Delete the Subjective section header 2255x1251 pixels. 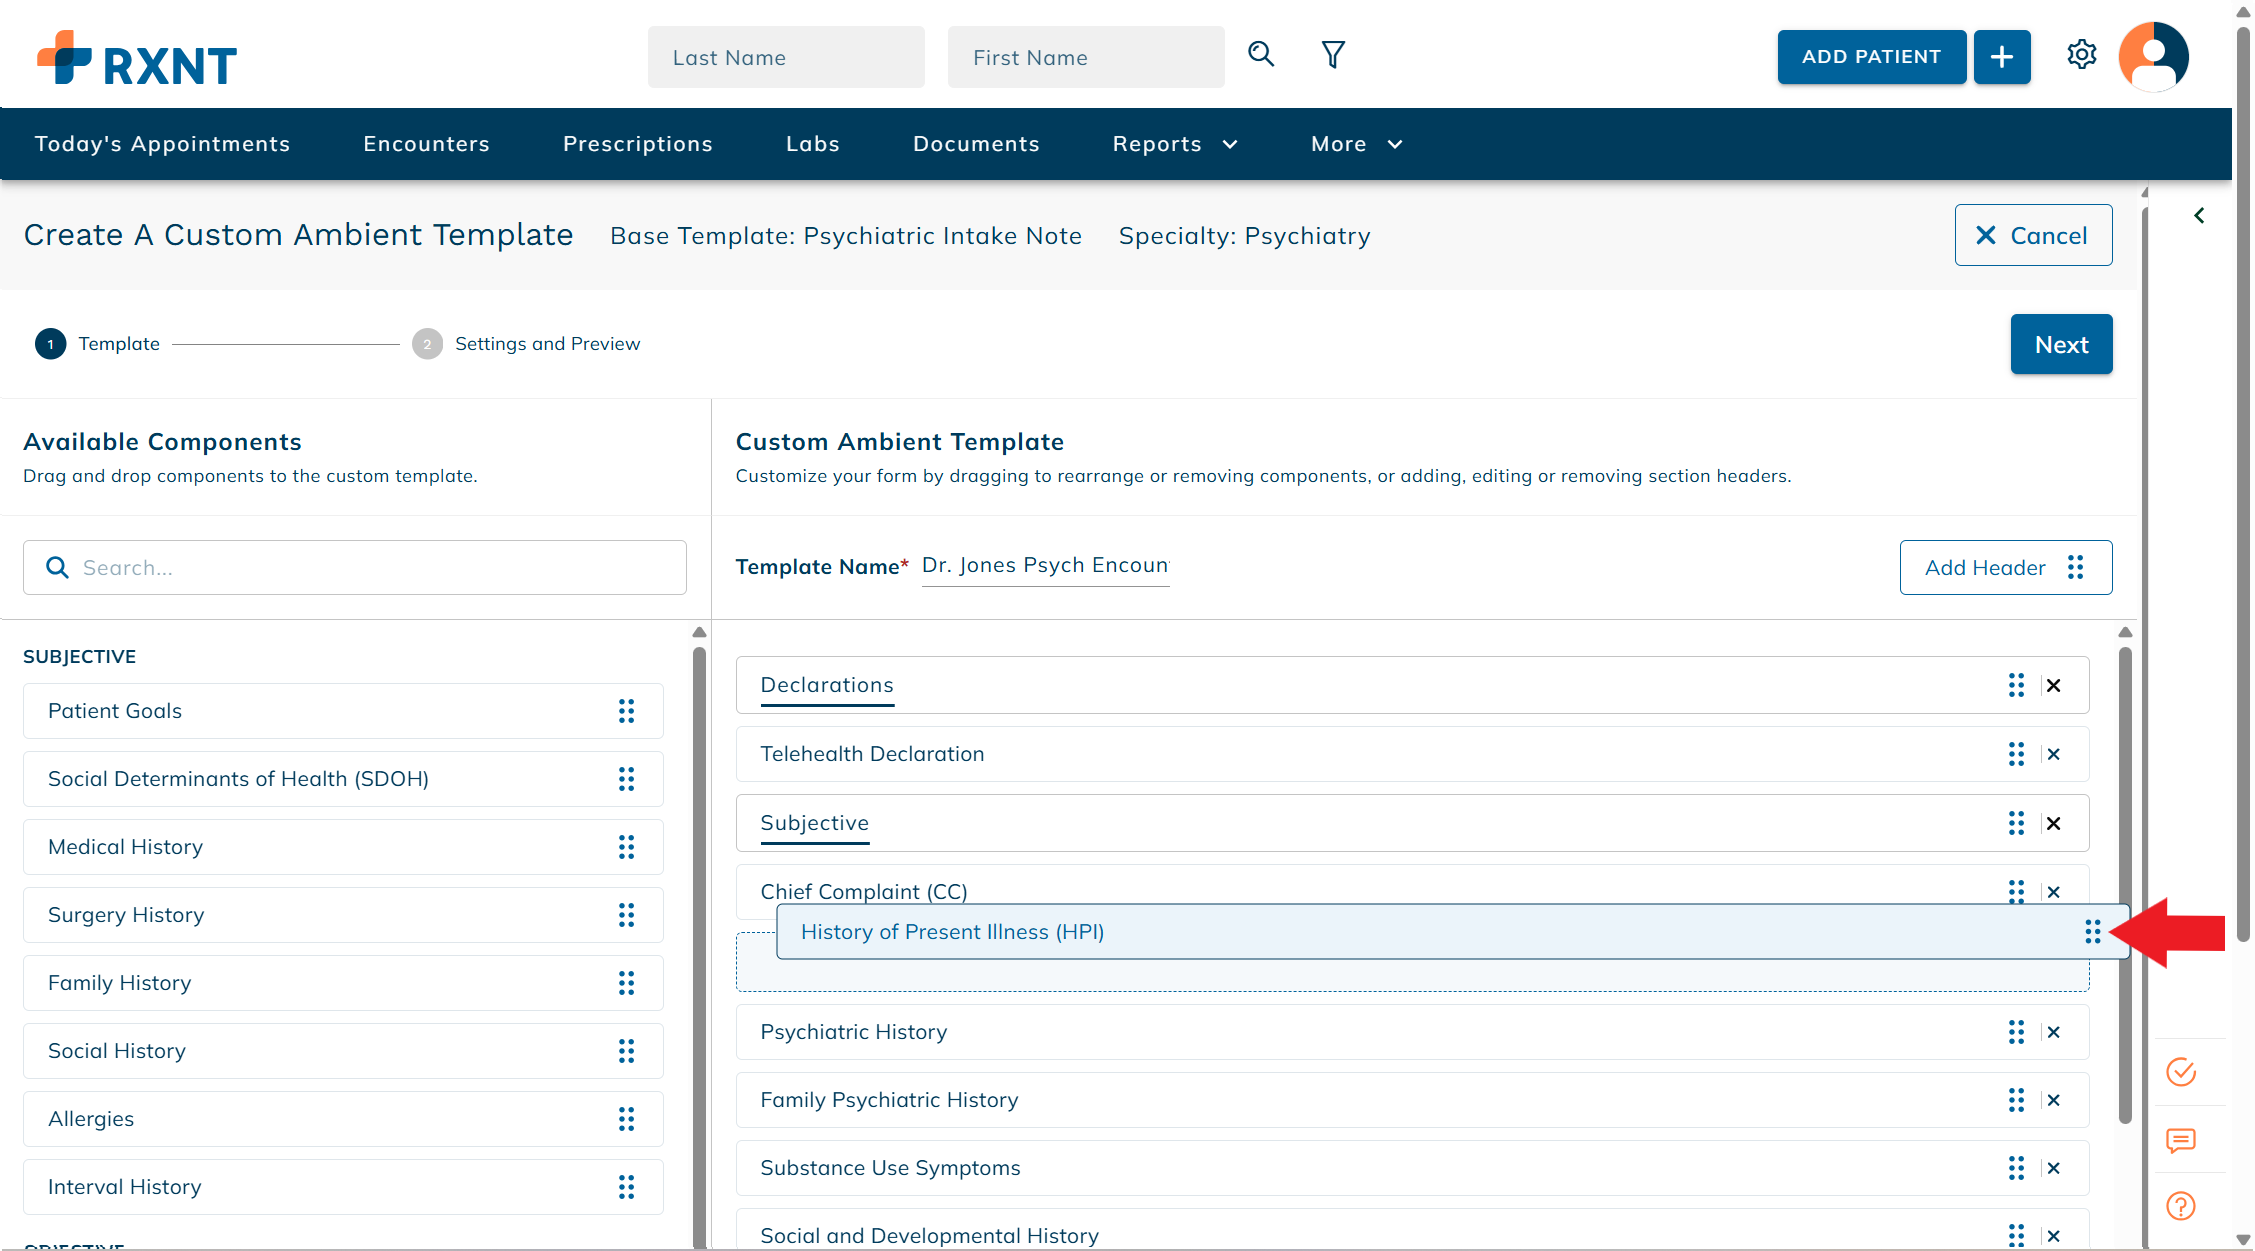pos(2054,824)
